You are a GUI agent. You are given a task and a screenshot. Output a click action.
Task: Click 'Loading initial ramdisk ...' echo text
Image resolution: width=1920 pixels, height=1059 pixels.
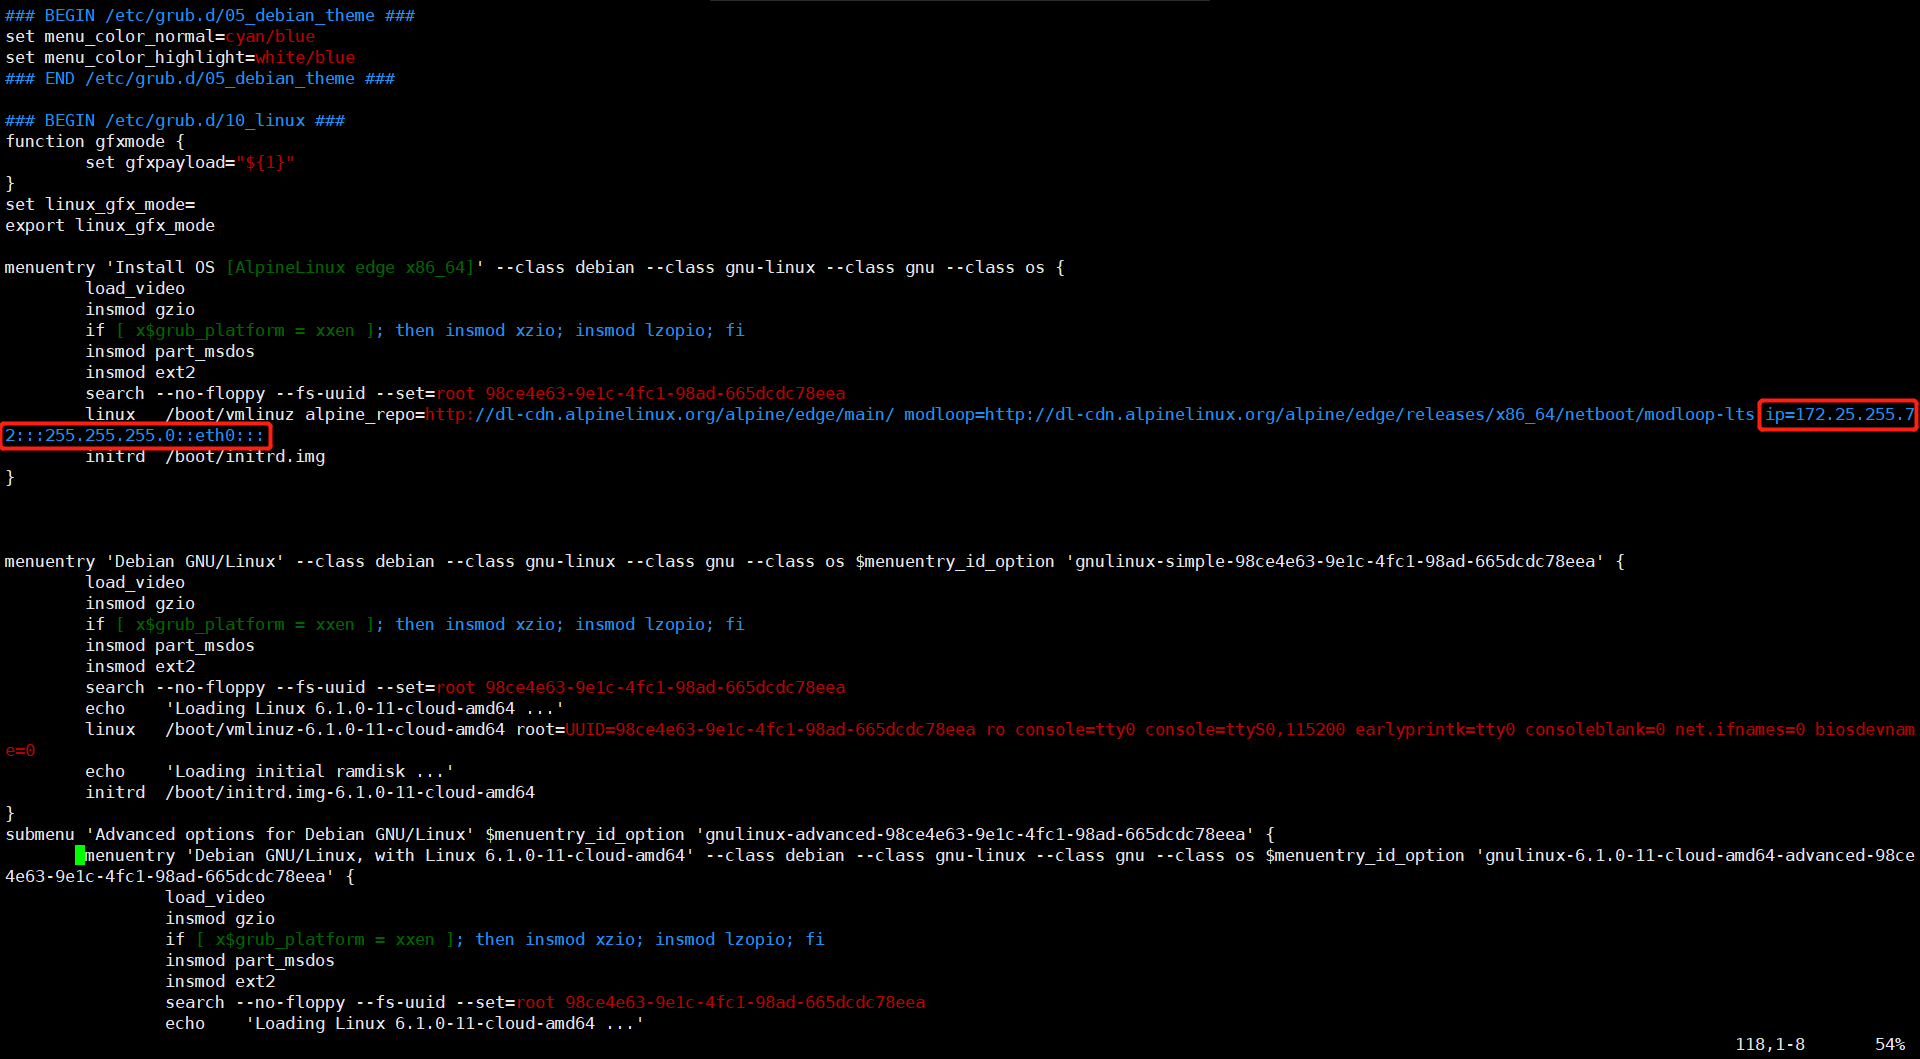tap(310, 771)
